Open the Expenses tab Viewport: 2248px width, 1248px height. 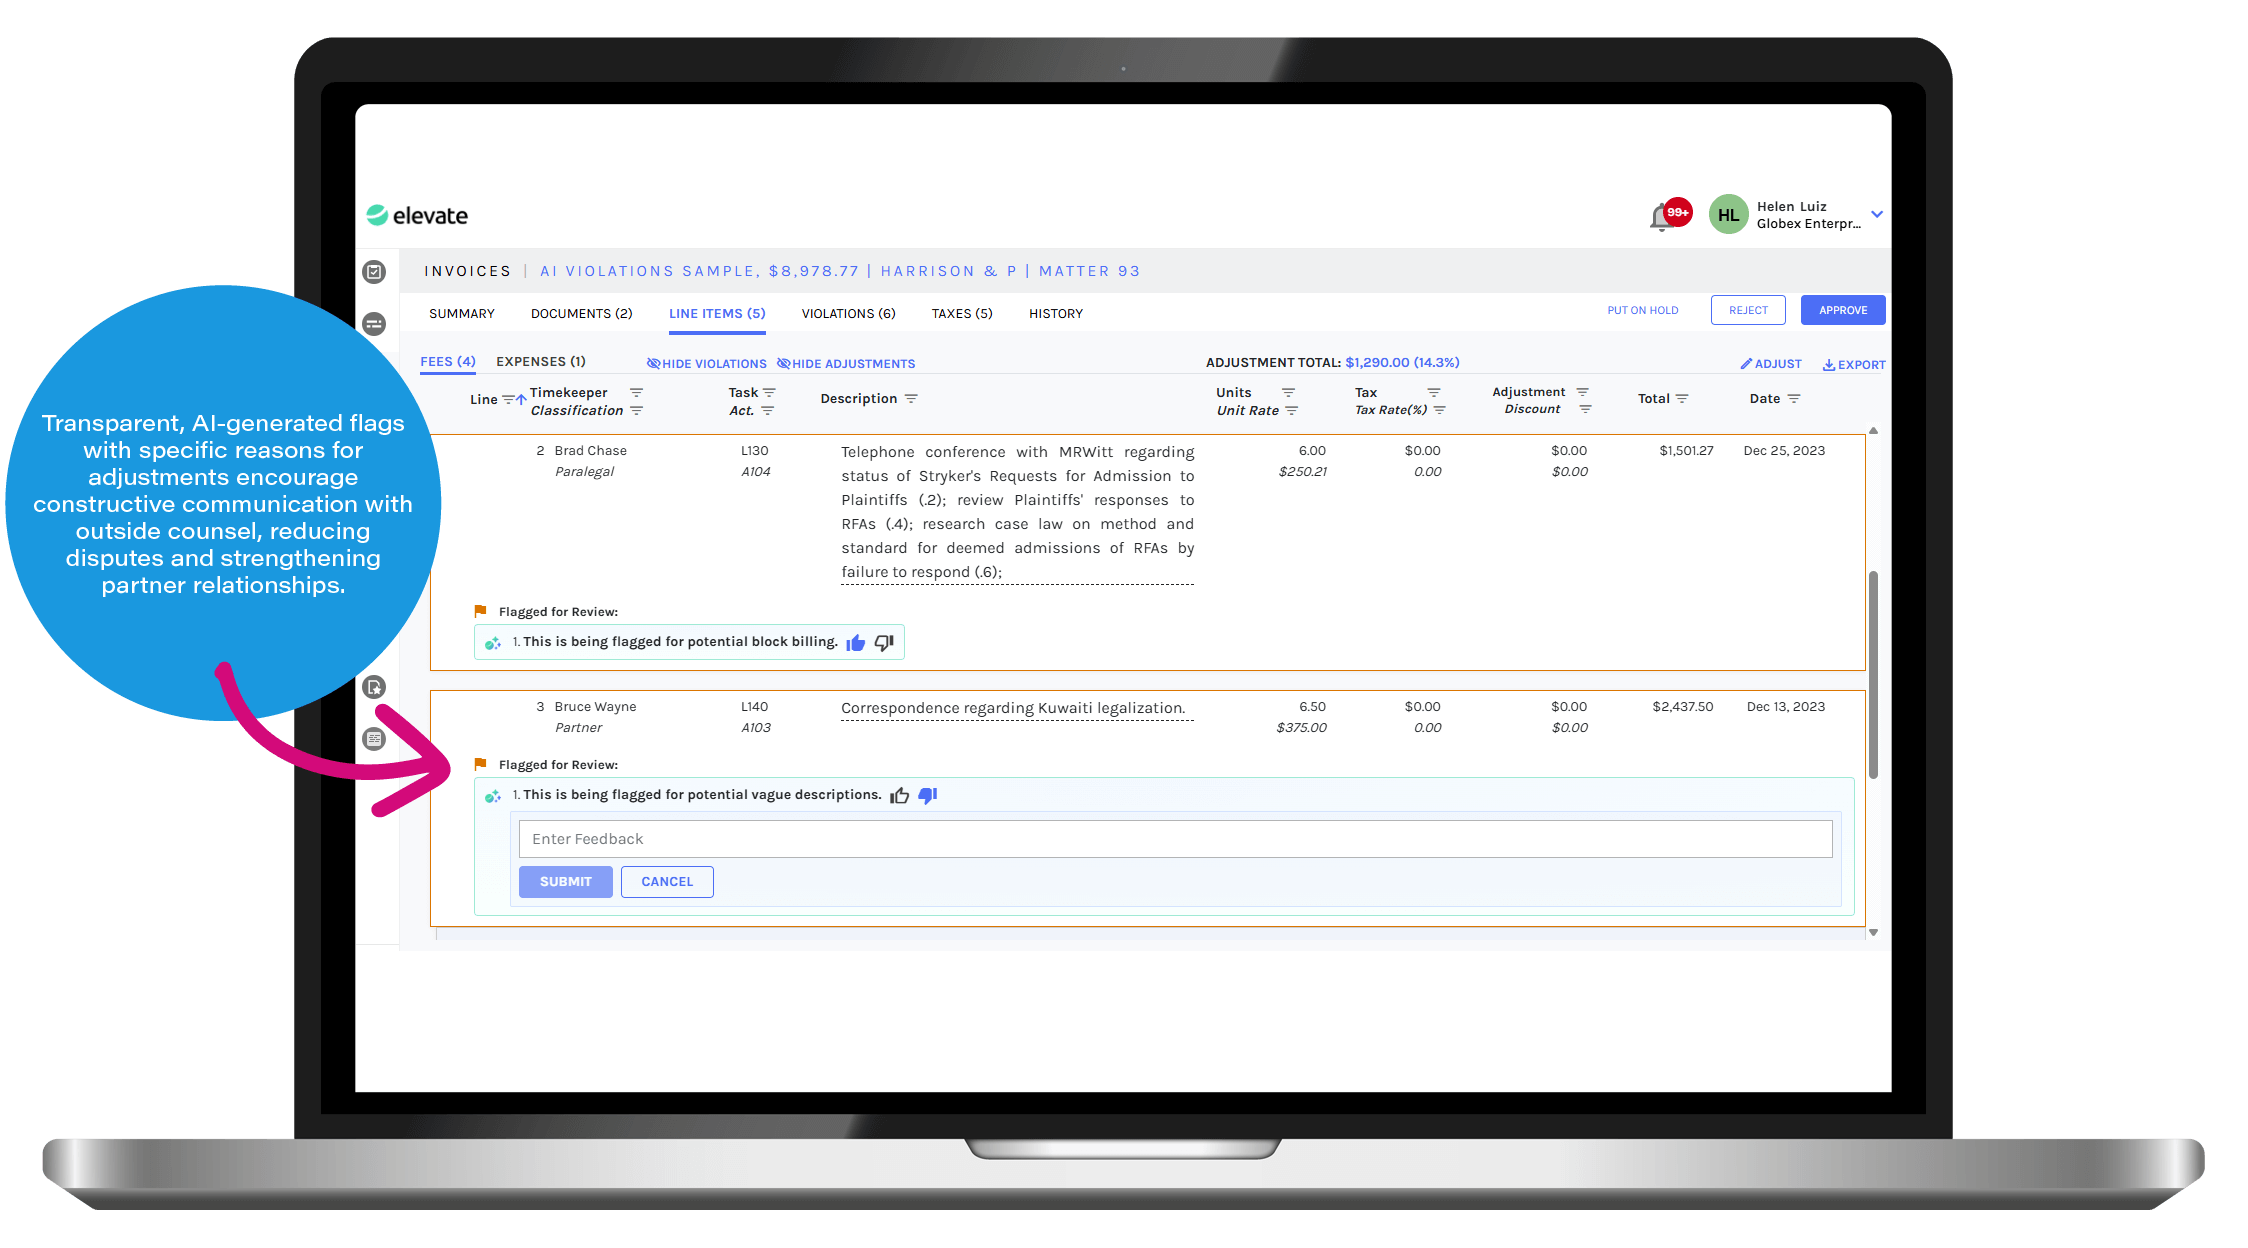pyautogui.click(x=541, y=361)
